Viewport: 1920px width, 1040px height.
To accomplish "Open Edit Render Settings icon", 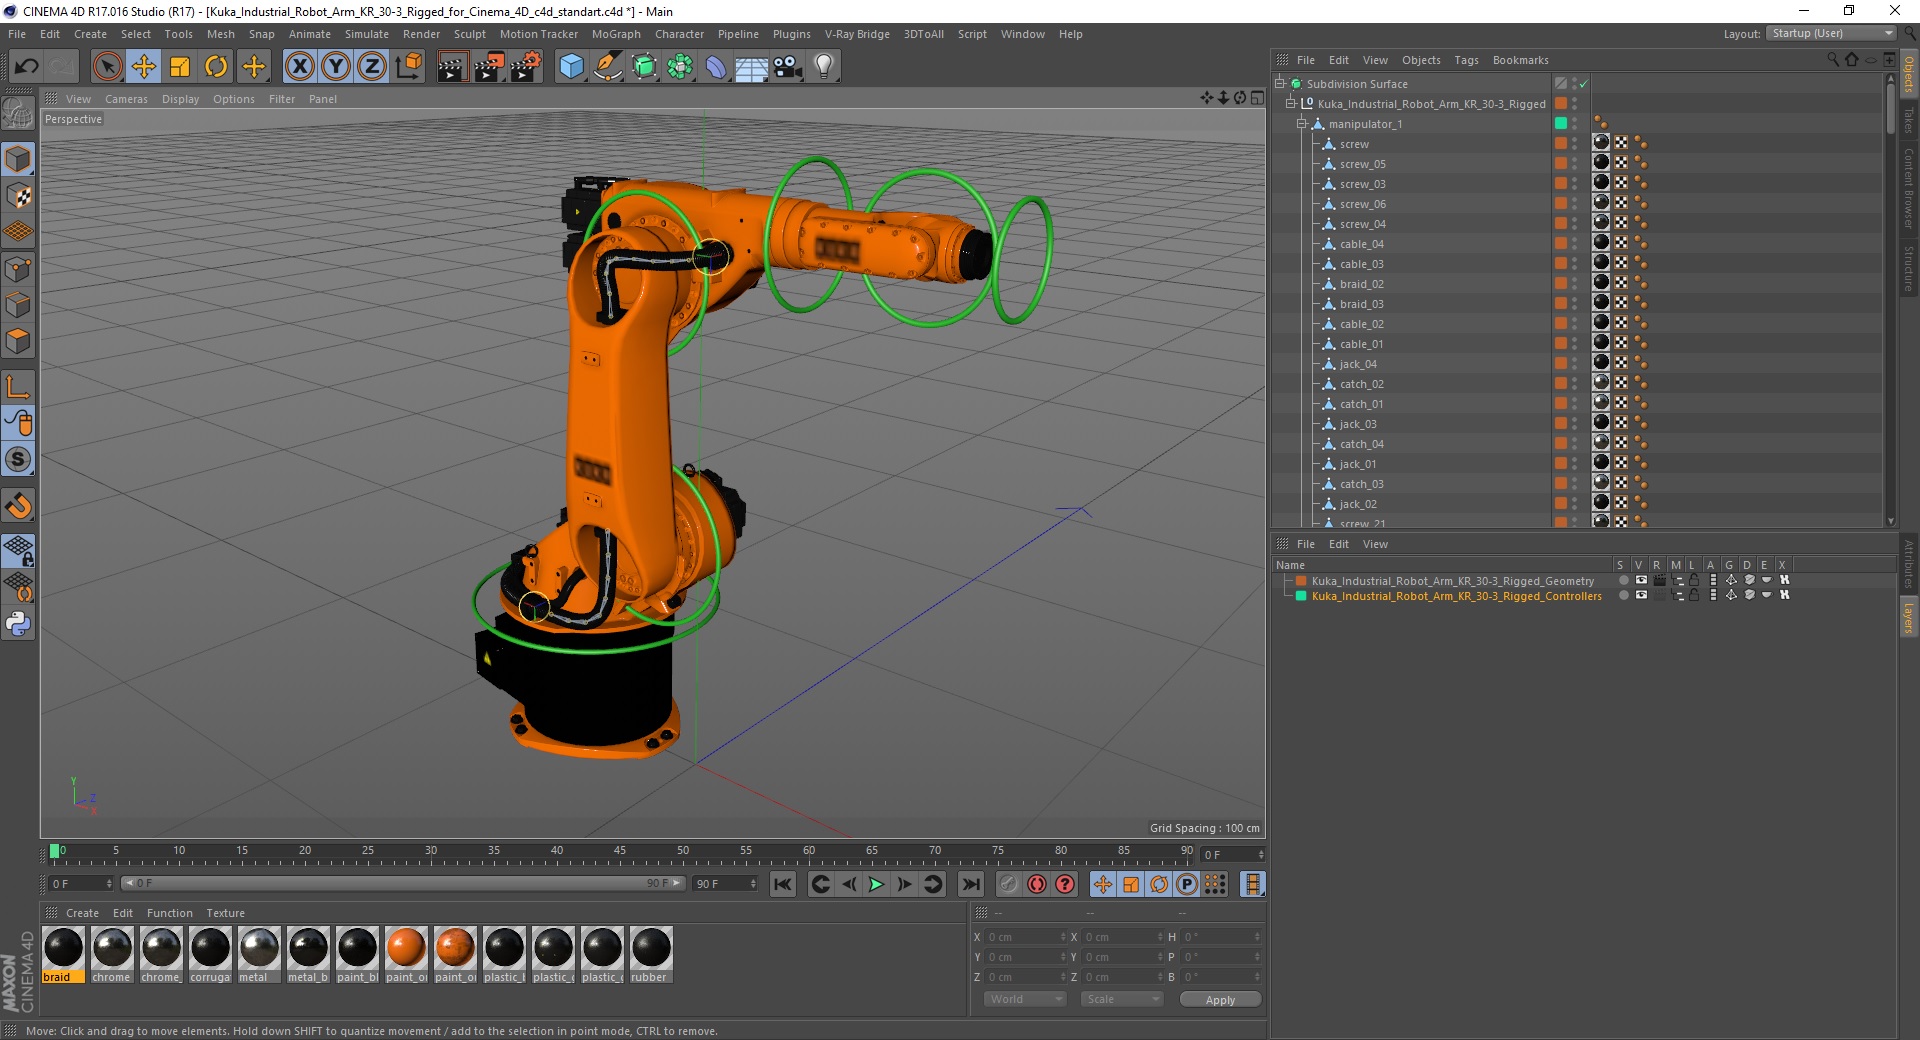I will pos(526,67).
